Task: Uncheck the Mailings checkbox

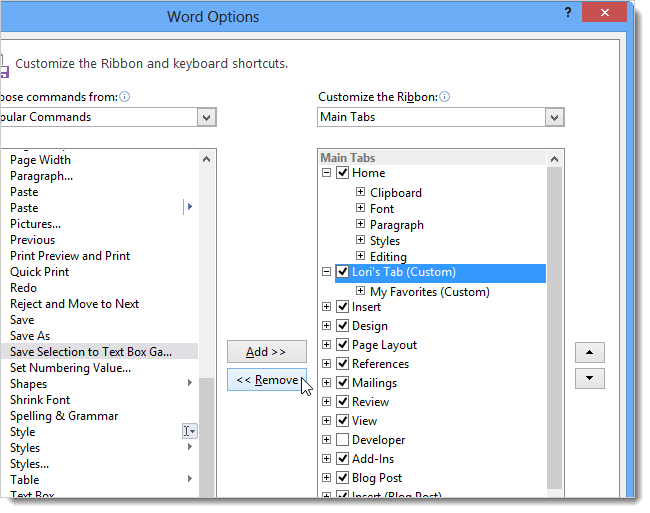Action: [342, 382]
